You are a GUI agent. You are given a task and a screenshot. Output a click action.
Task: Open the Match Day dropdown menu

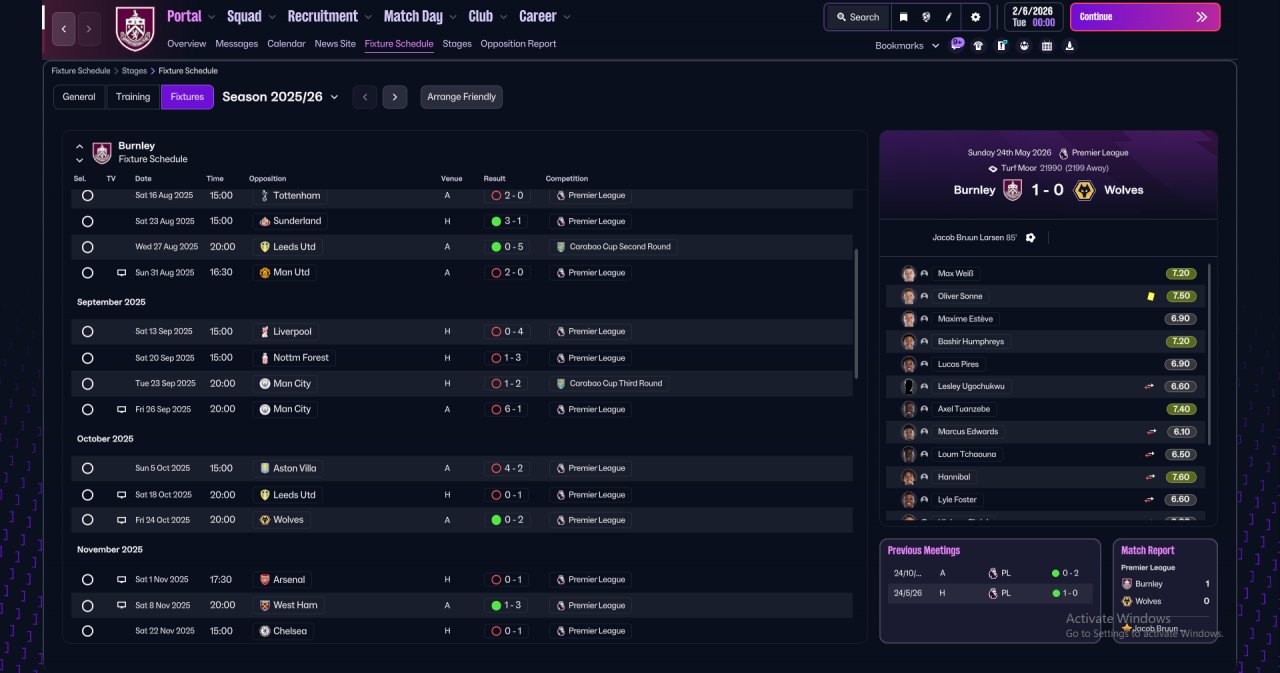(x=420, y=16)
